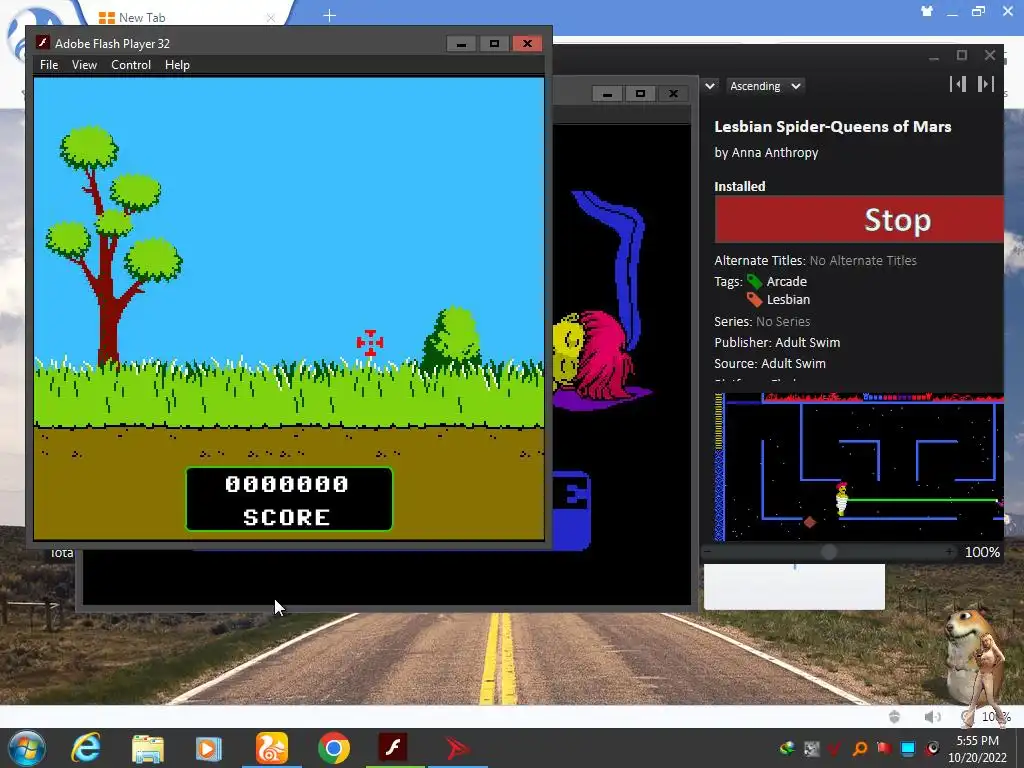The height and width of the screenshot is (768, 1024).
Task: Launch Internet Explorer from the taskbar
Action: [86, 748]
